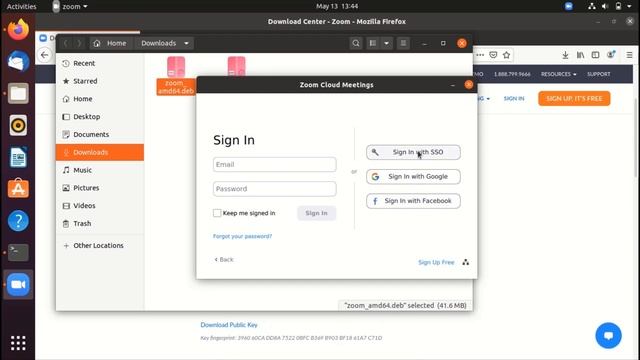Viewport: 640px width, 360px height.
Task: Expand the Downloads path dropdown
Action: tap(186, 43)
